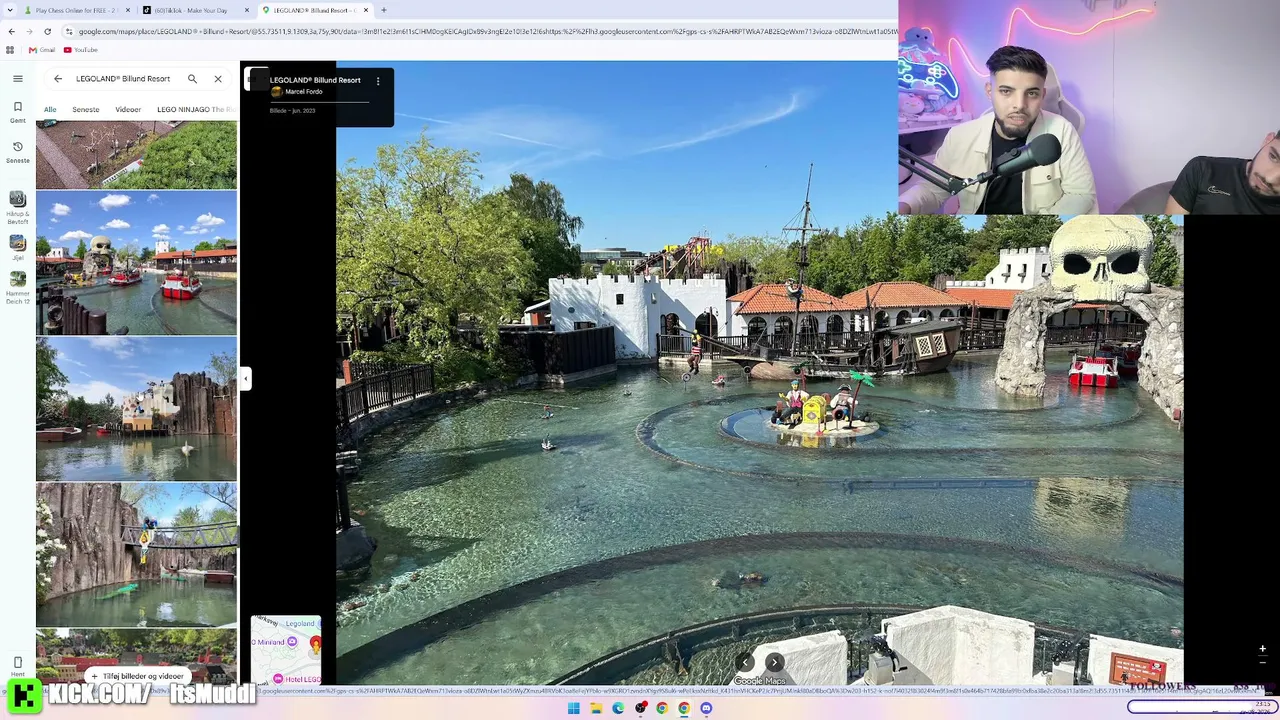Click the LEGOLAND Billund Resort photo title

coord(315,80)
